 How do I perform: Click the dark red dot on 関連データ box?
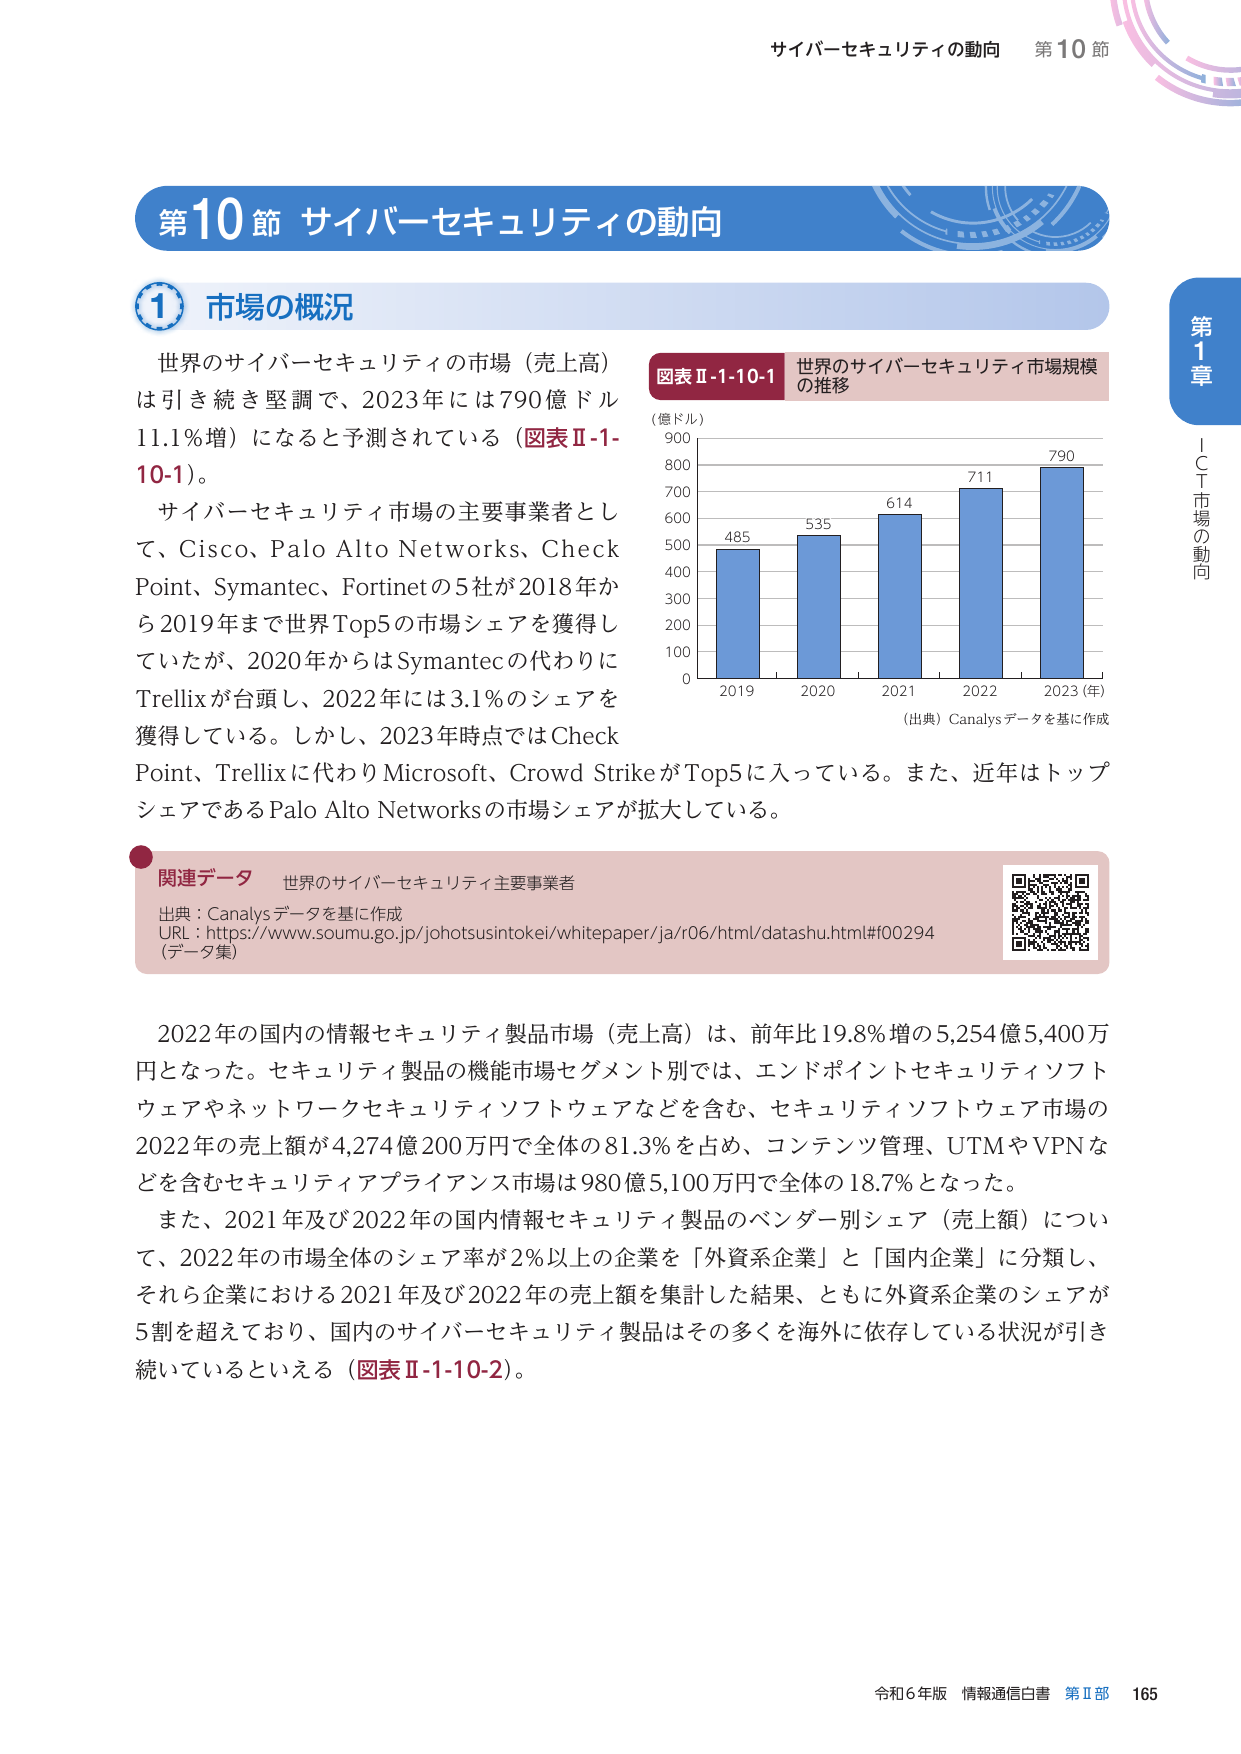click(x=141, y=857)
